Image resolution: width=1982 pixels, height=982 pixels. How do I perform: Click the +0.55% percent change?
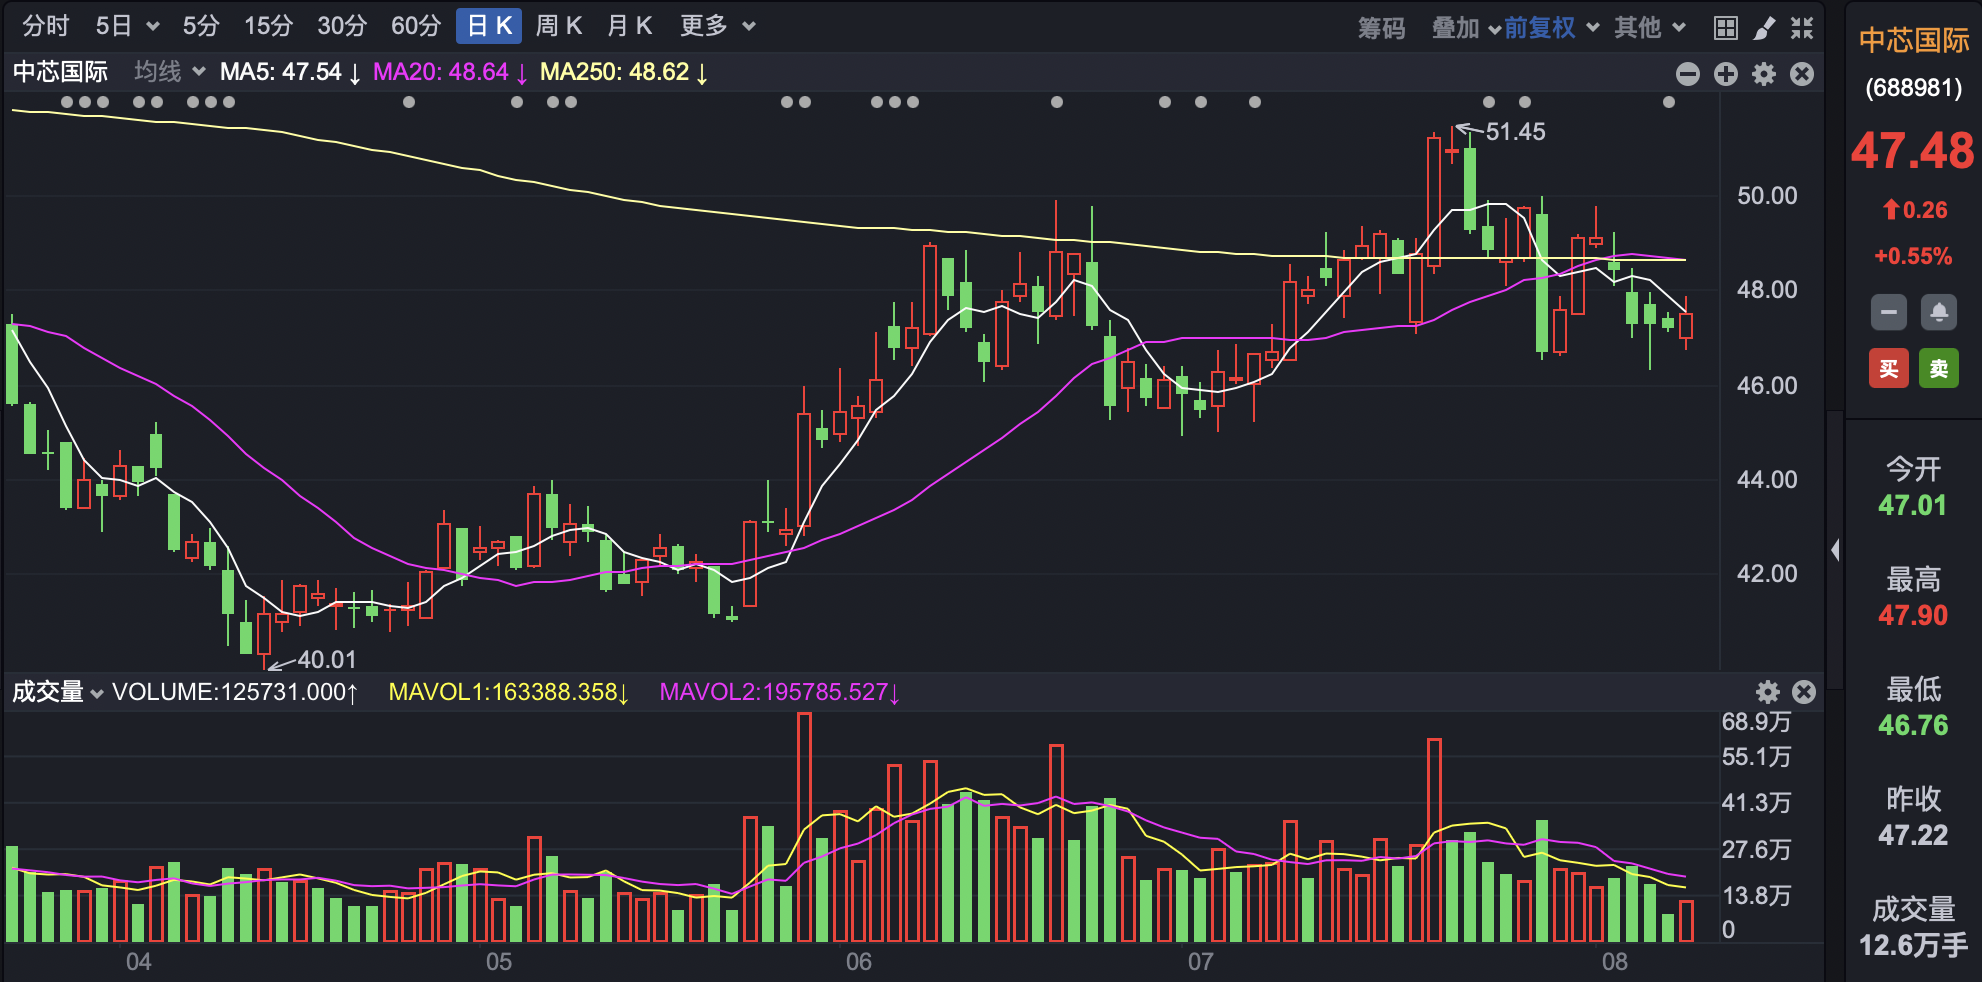[x=1913, y=256]
